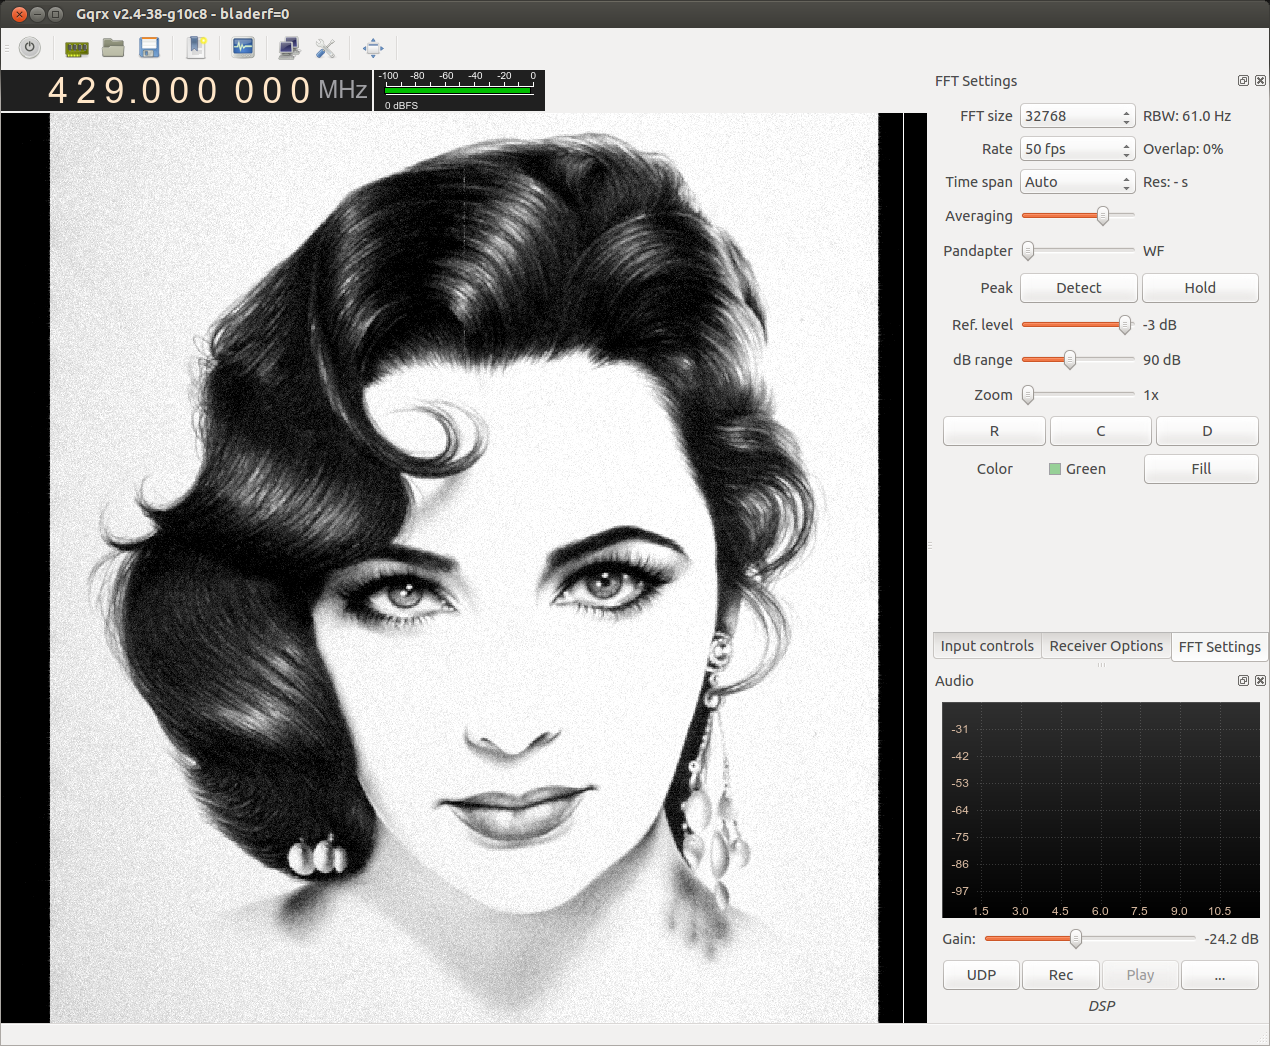Click the save settings floppy icon
The height and width of the screenshot is (1046, 1270).
click(x=150, y=48)
